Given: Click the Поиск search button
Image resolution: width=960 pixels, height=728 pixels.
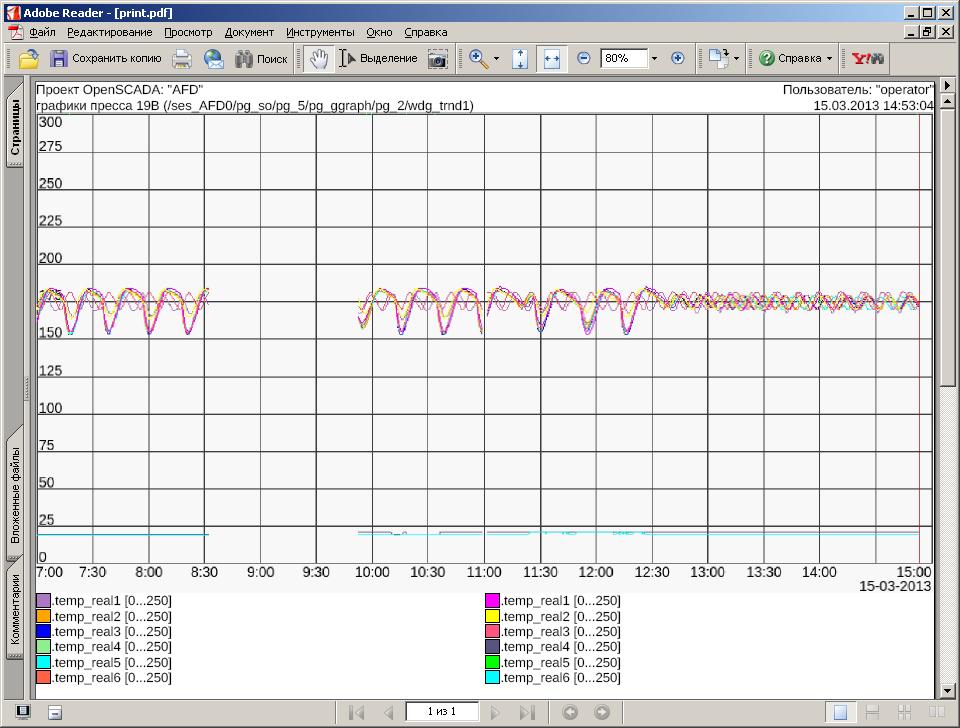Looking at the screenshot, I should point(261,59).
